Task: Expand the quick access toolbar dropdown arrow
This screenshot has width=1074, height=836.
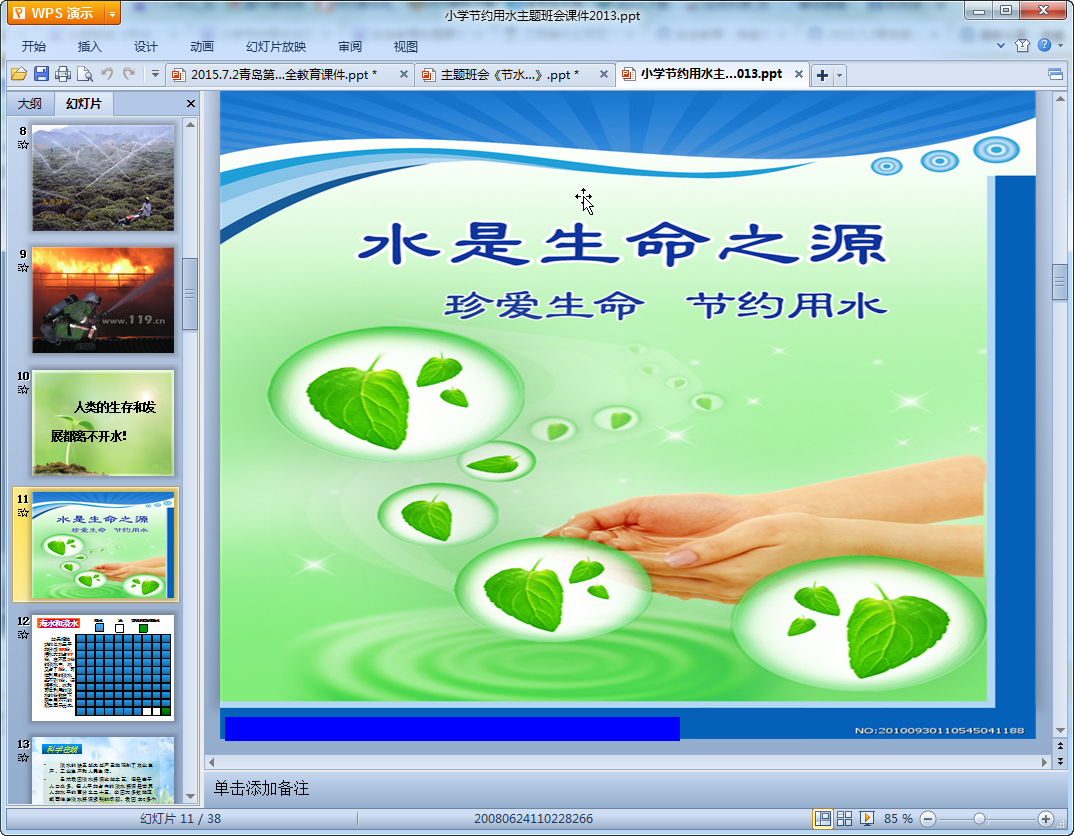Action: coord(155,74)
